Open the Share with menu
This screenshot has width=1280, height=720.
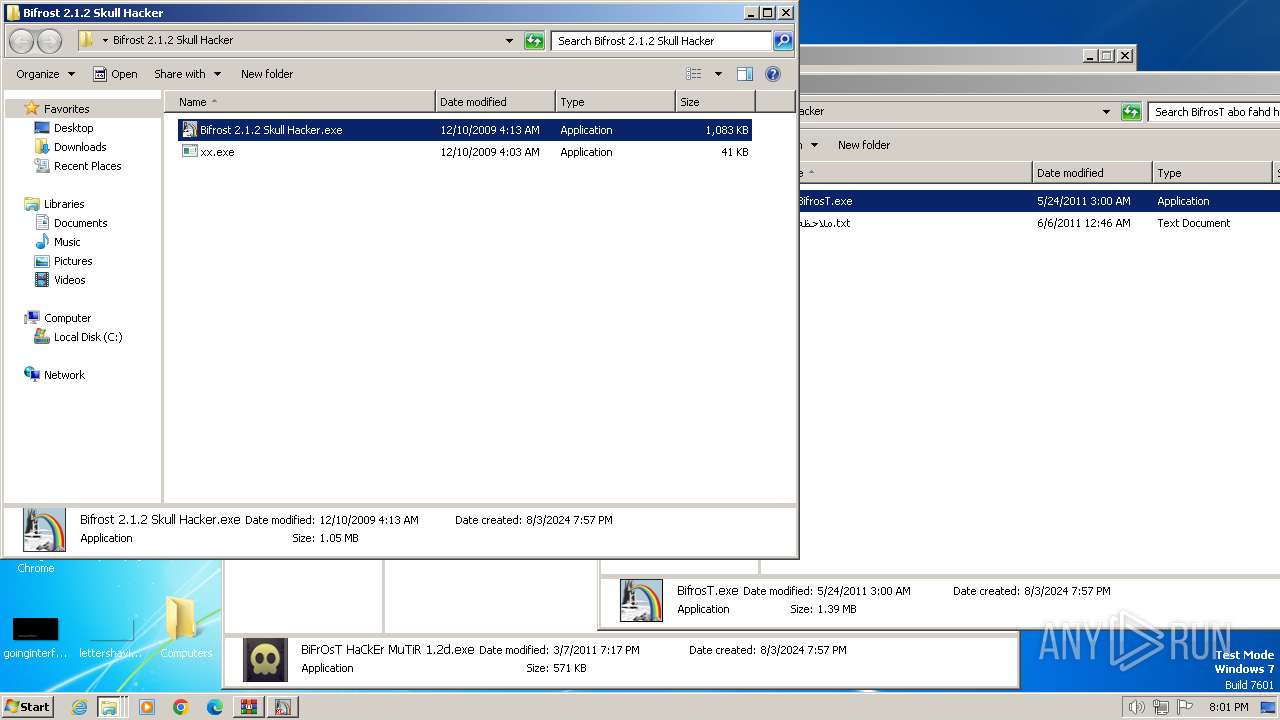(187, 74)
